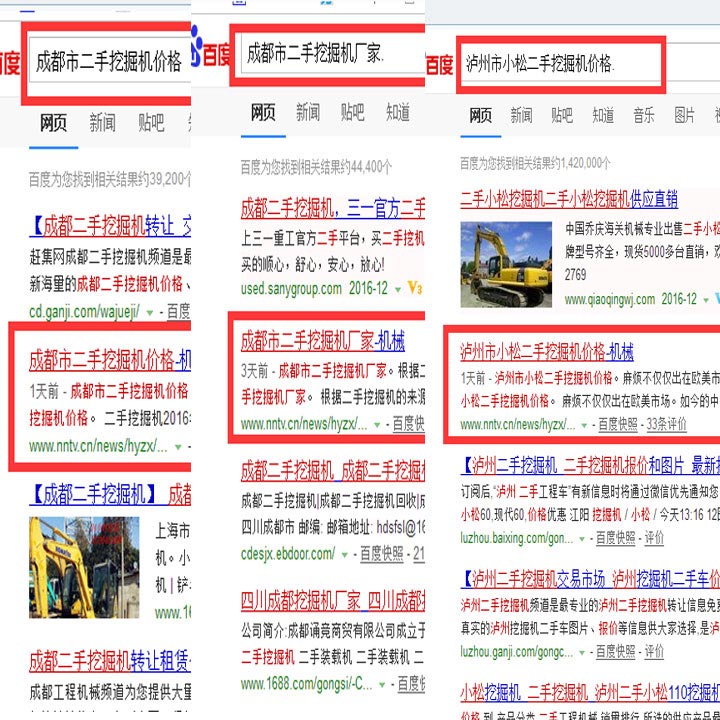Open the 贴吧 tab under 成都市二手挖掘机厂家 search
The image size is (720, 720).
coord(352,112)
